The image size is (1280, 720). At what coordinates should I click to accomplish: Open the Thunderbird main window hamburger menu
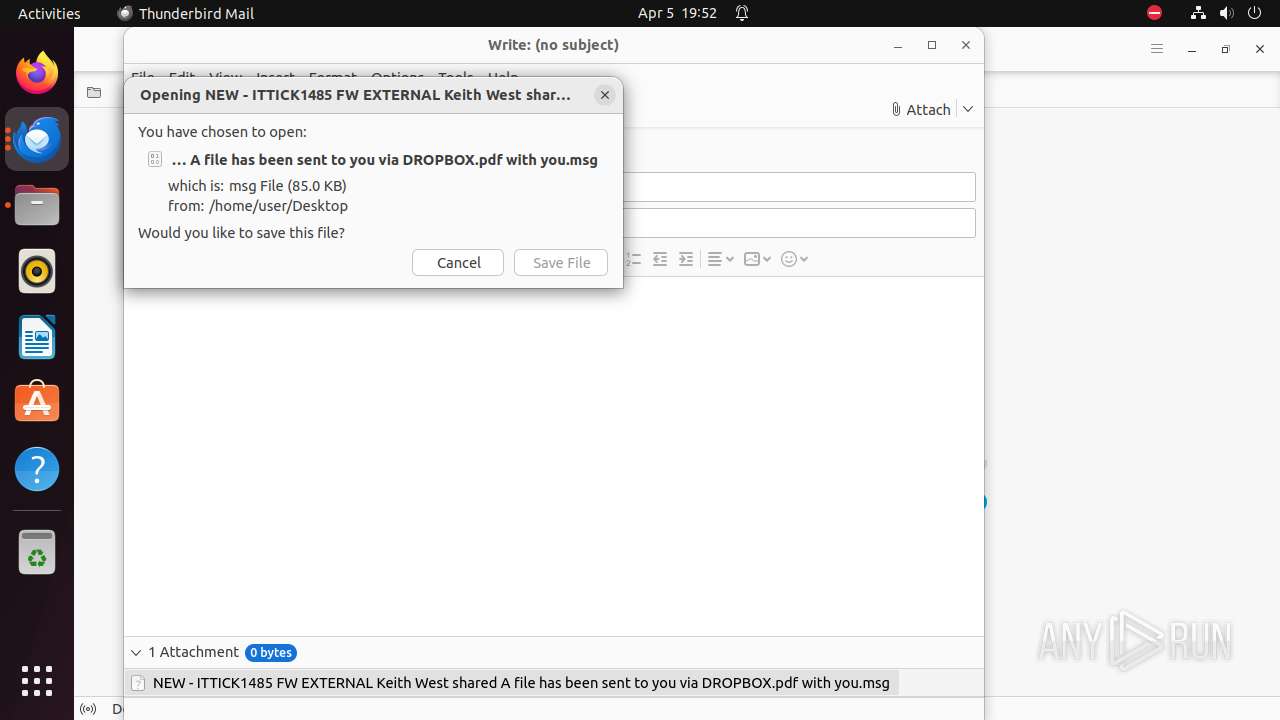[x=1157, y=49]
